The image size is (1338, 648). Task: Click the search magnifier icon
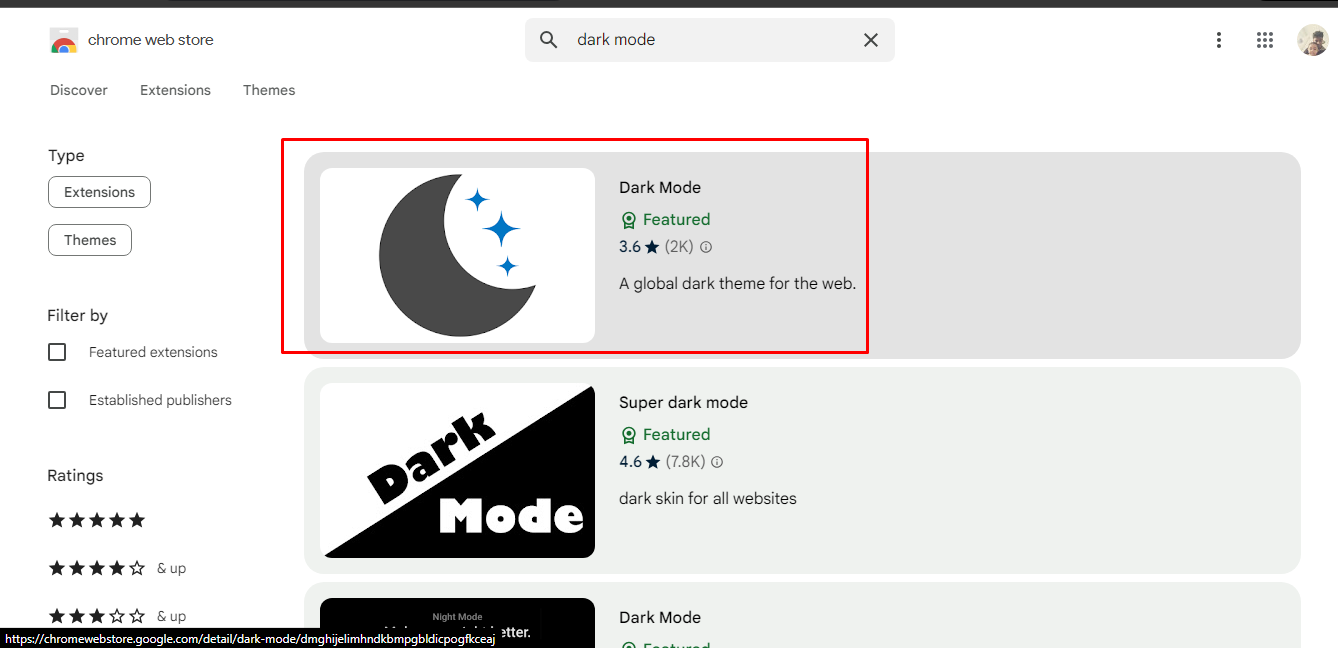coord(549,40)
